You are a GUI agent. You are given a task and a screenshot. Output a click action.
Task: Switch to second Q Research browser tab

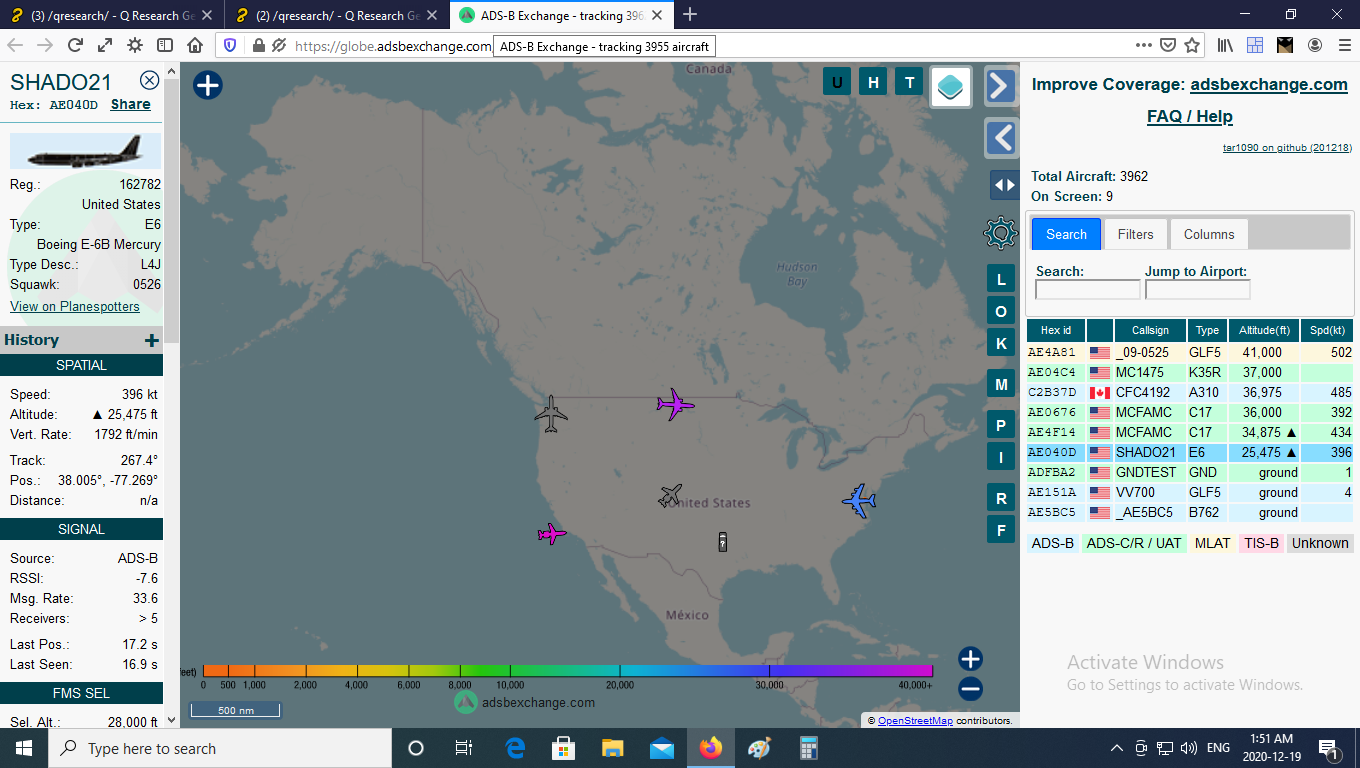pyautogui.click(x=337, y=15)
